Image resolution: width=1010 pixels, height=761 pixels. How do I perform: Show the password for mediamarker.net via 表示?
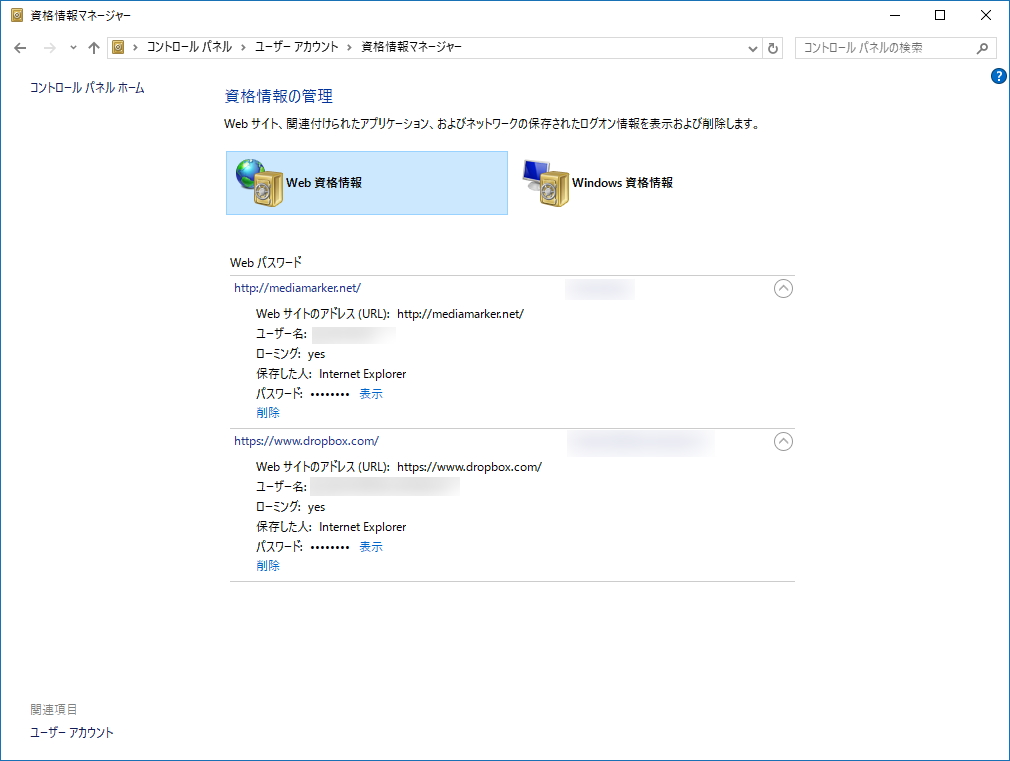pos(370,393)
